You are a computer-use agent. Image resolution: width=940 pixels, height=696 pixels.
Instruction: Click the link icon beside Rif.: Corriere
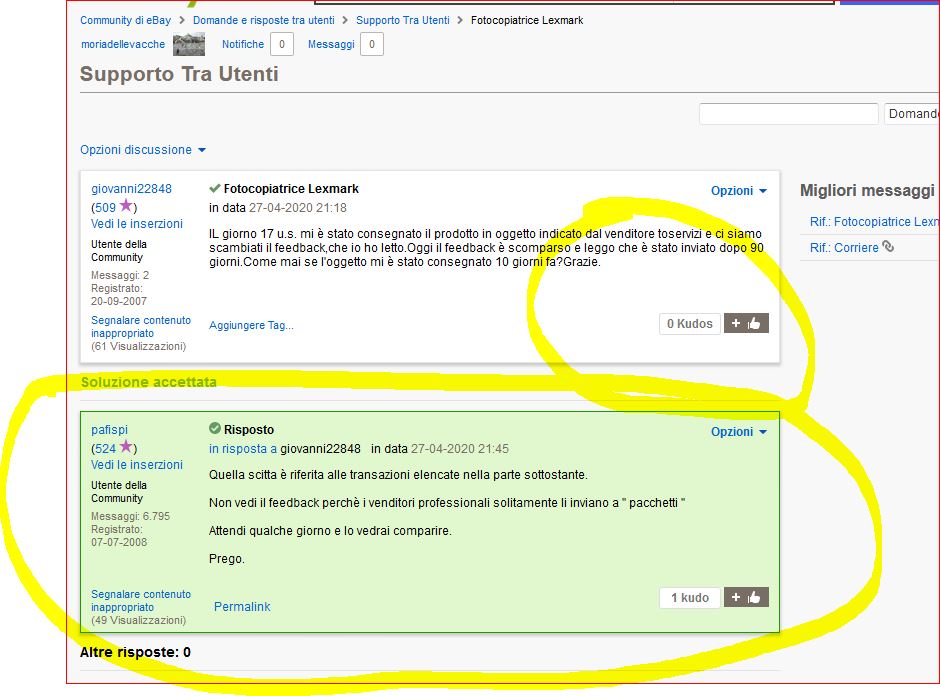tap(888, 247)
